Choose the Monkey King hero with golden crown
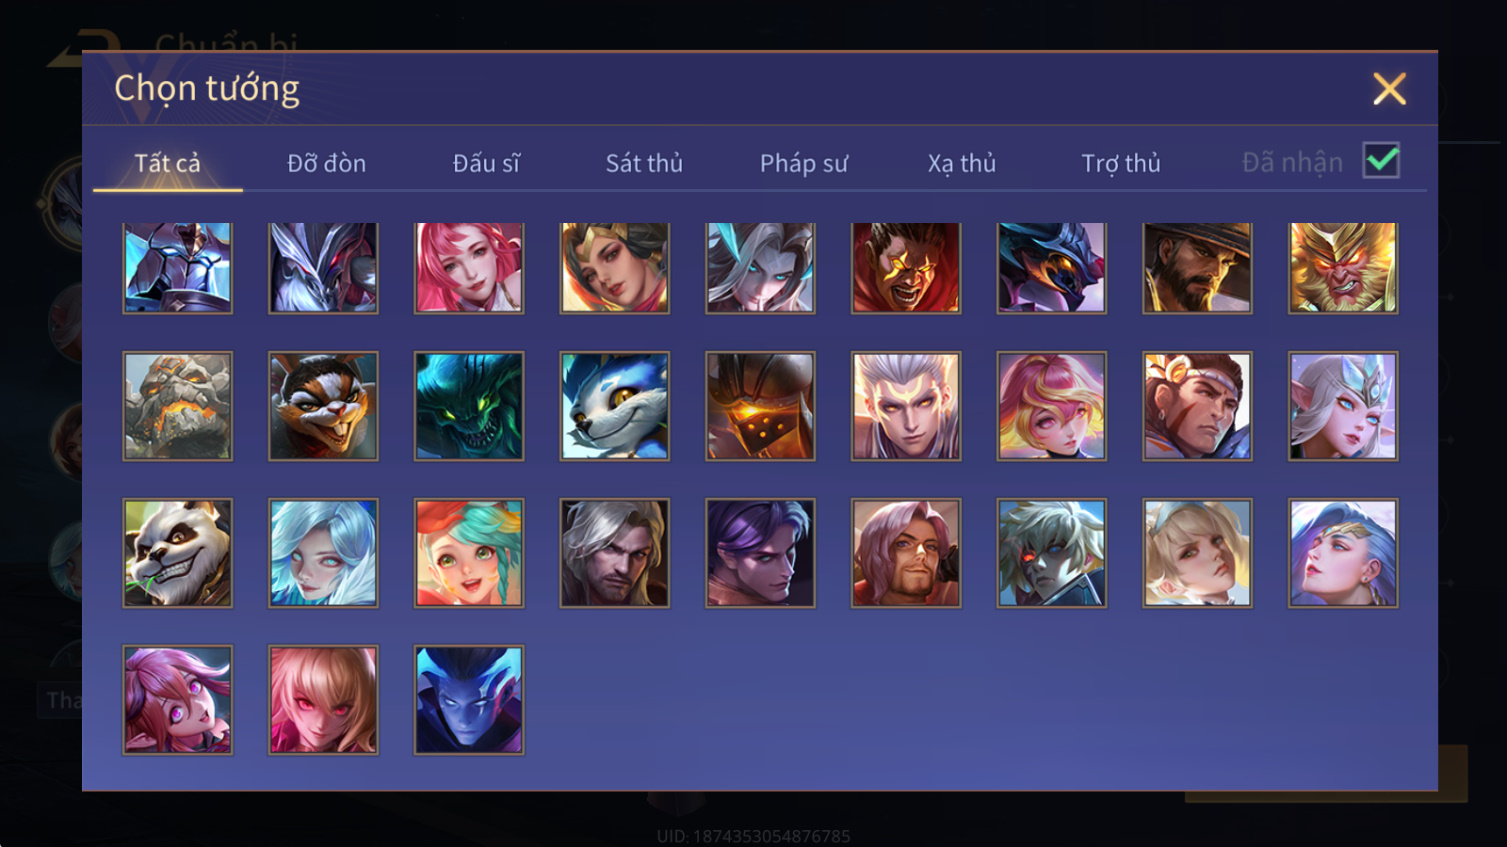Image resolution: width=1507 pixels, height=847 pixels. (x=1343, y=268)
